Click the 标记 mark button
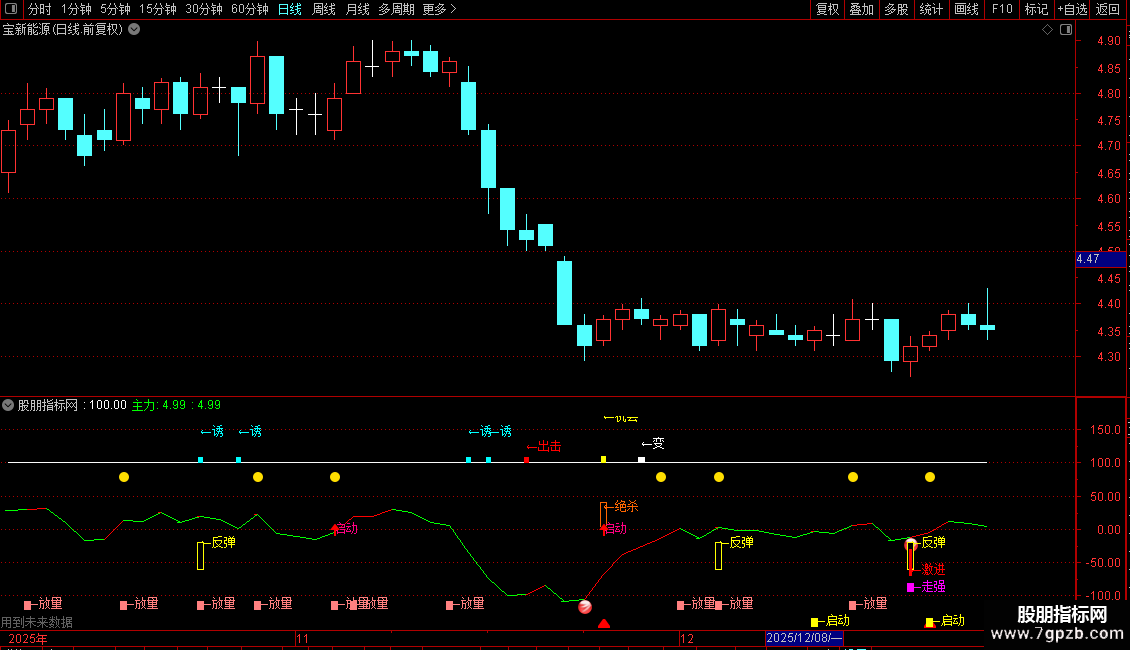This screenshot has height=650, width=1130. [1036, 9]
